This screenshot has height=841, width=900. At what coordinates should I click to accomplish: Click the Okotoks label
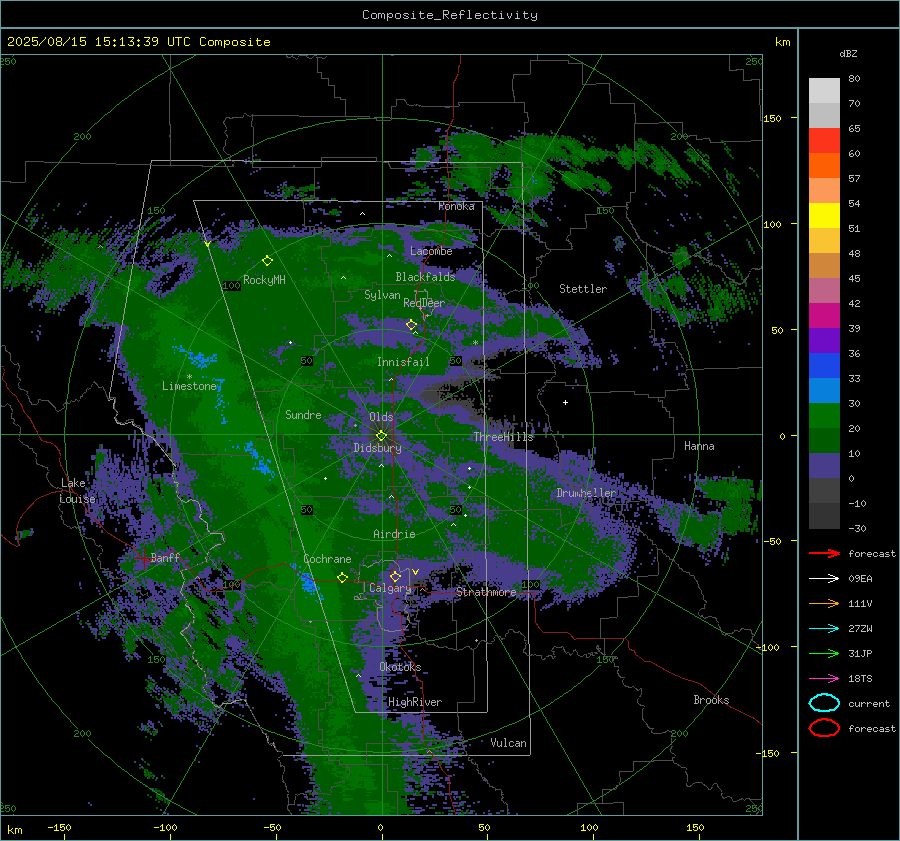(x=400, y=667)
